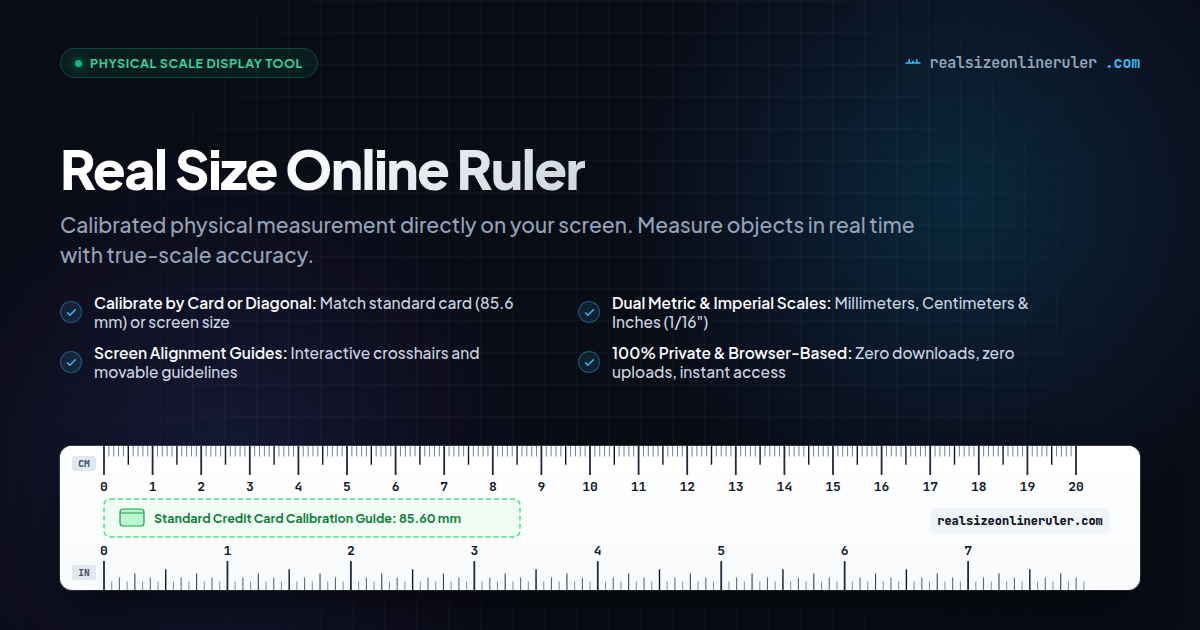Click the 7 mark on the inch scale

[968, 551]
